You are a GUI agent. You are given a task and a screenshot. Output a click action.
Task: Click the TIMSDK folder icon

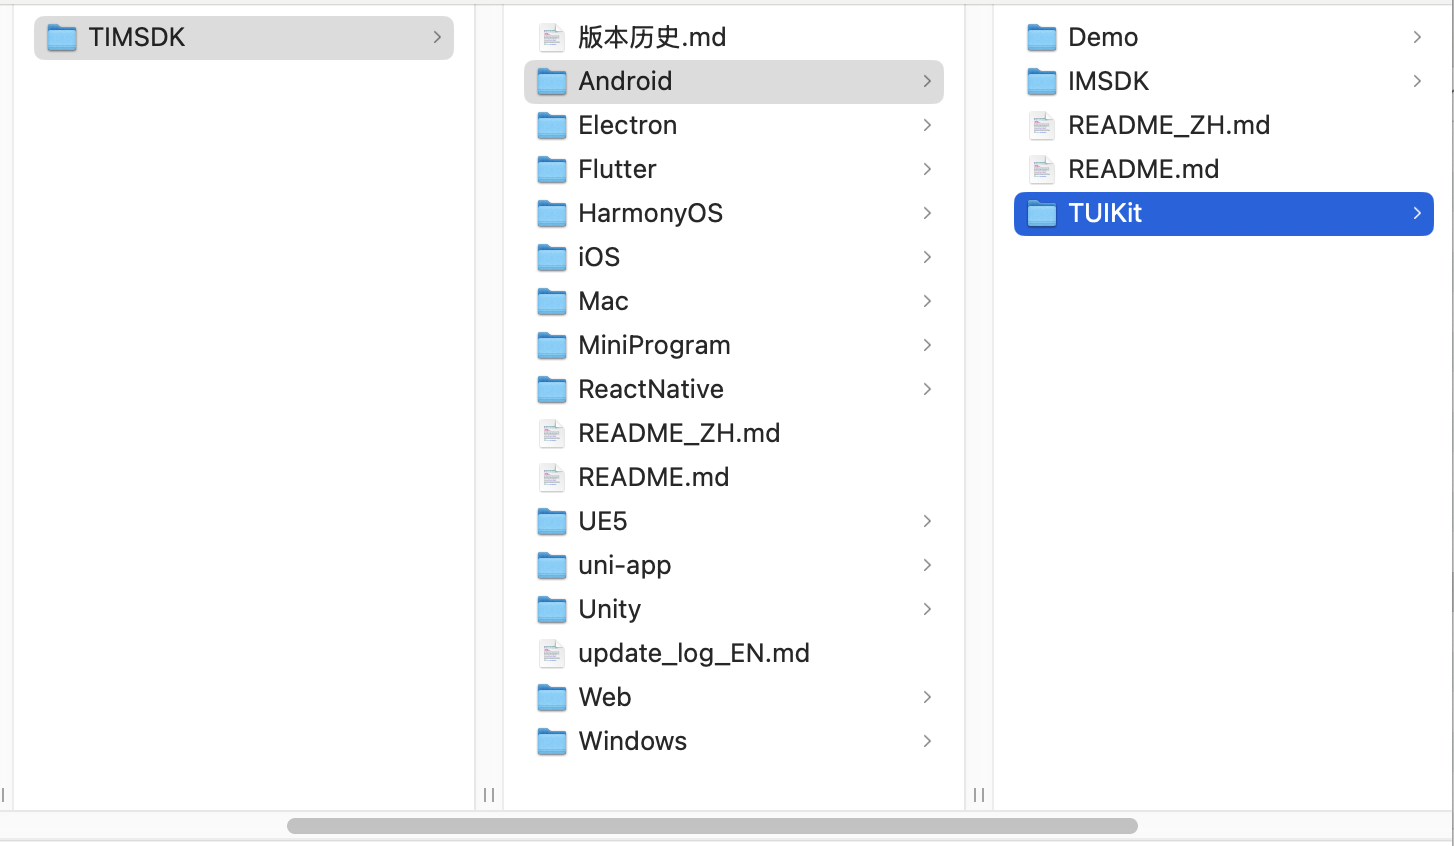pos(62,38)
